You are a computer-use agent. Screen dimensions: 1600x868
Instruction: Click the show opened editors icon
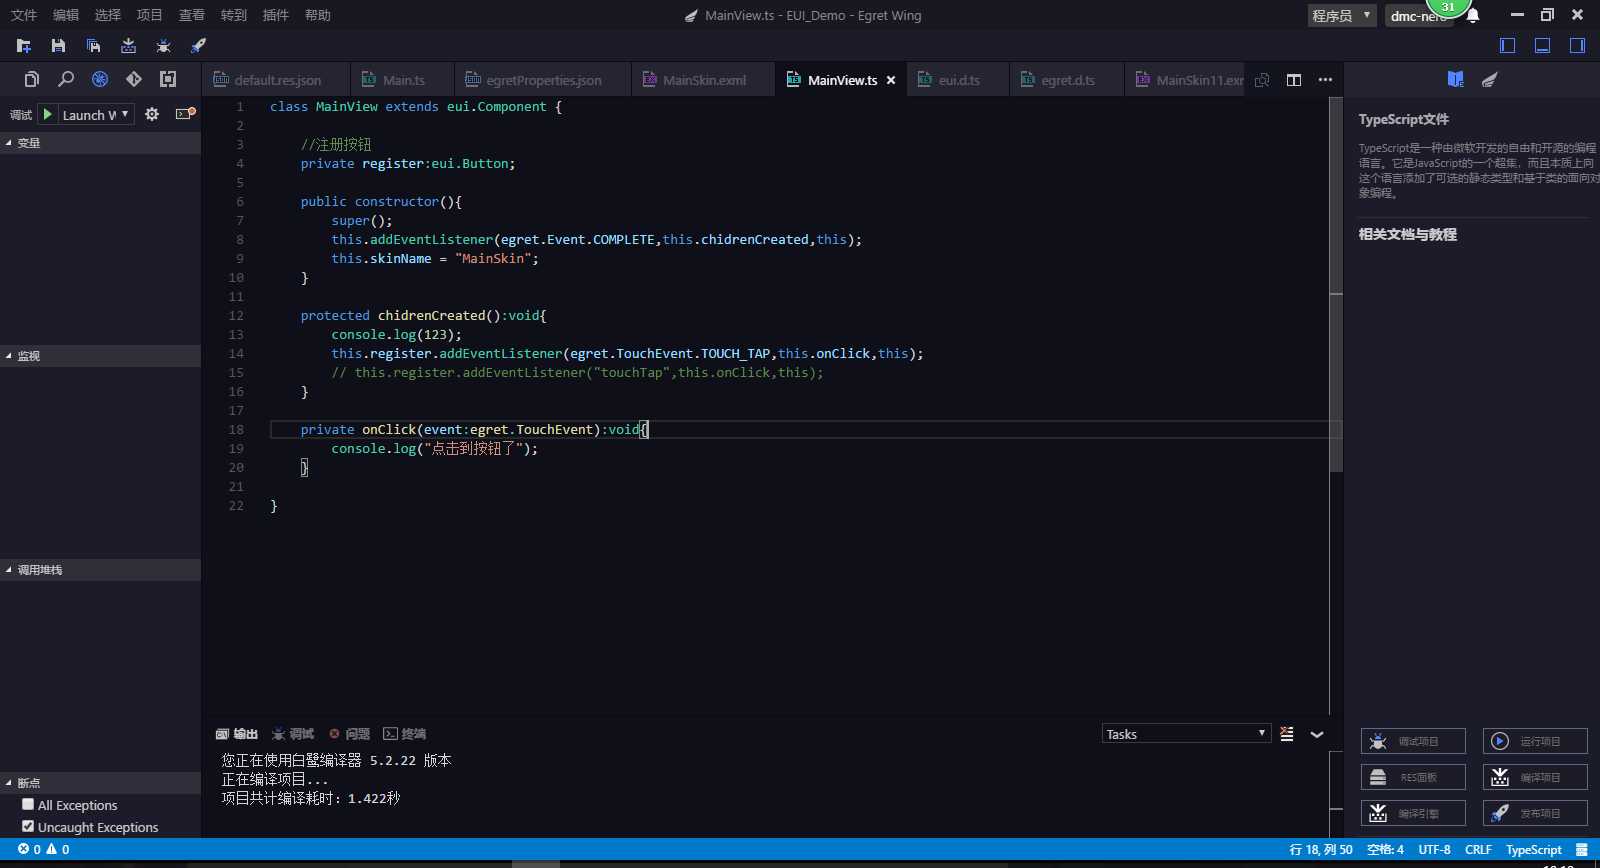(1262, 80)
